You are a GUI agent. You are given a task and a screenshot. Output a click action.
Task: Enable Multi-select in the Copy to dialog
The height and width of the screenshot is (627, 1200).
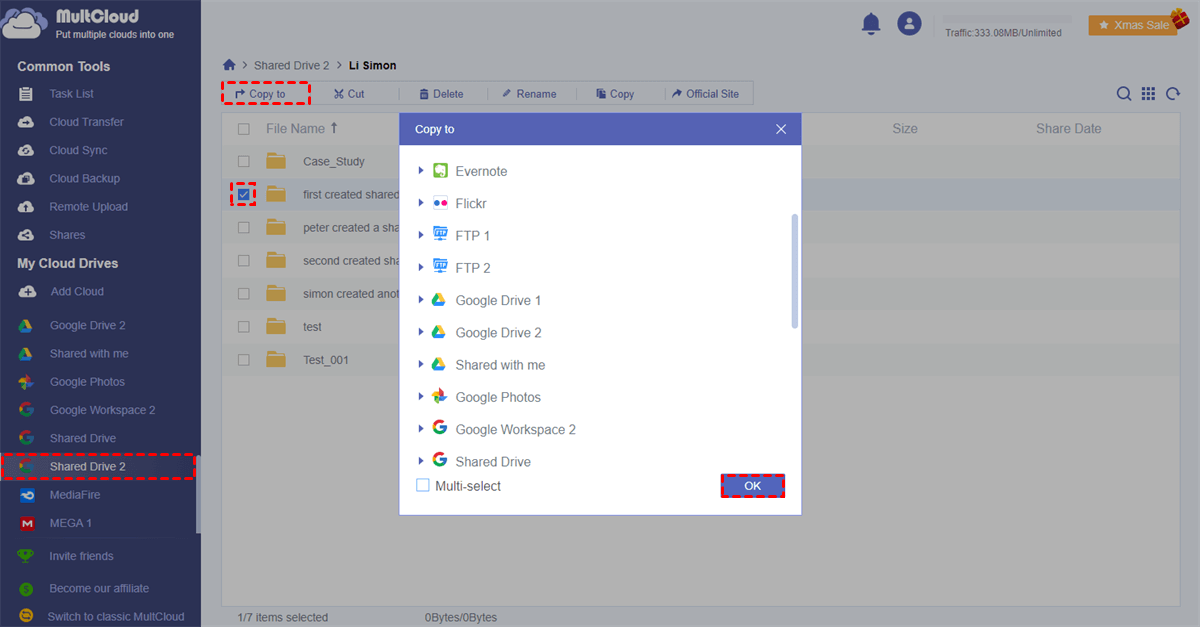point(422,485)
